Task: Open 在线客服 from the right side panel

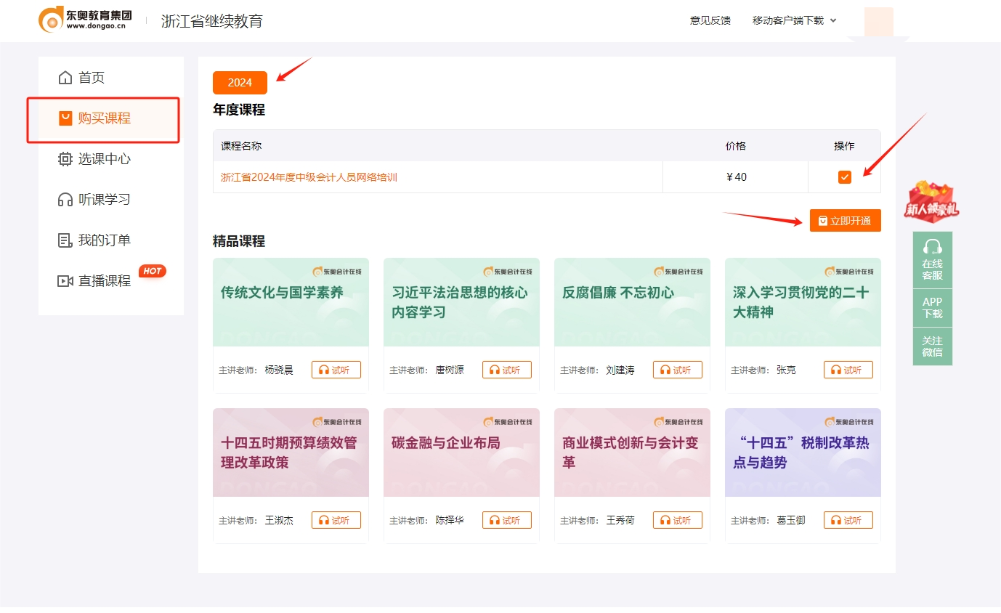Action: point(932,260)
